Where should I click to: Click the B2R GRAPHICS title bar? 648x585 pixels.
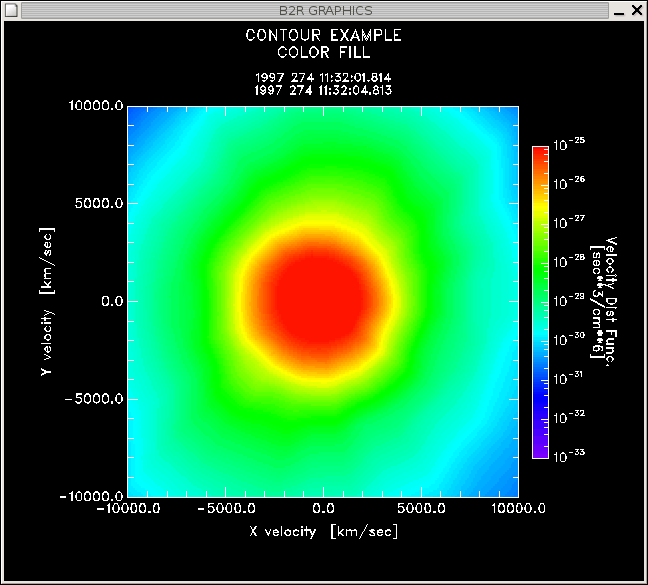coord(315,11)
